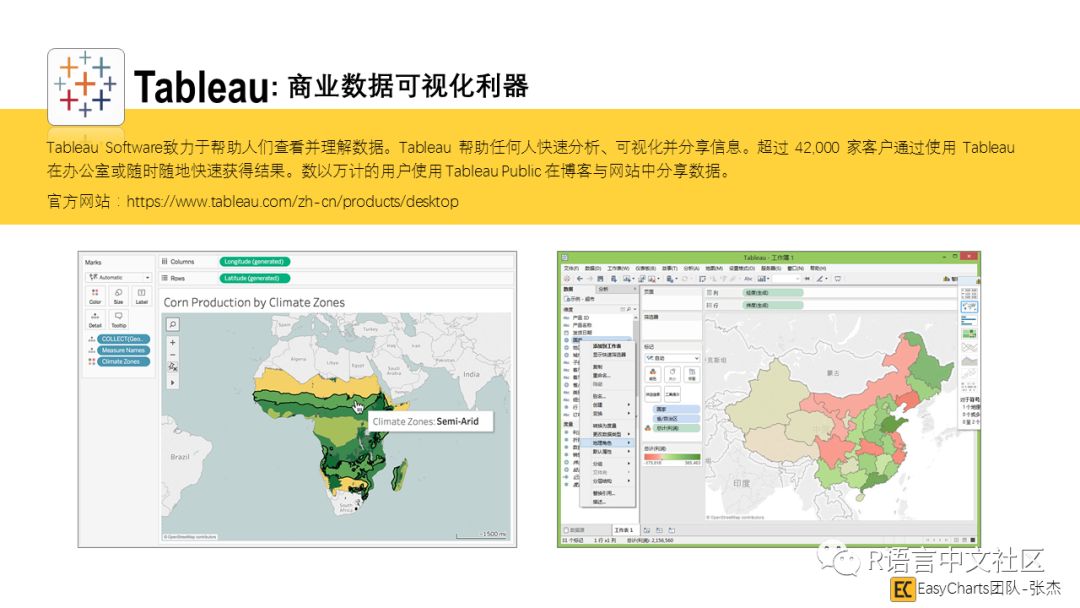The image size is (1080, 608).
Task: Select the Longitude (generated) pill on Columns
Action: point(255,262)
